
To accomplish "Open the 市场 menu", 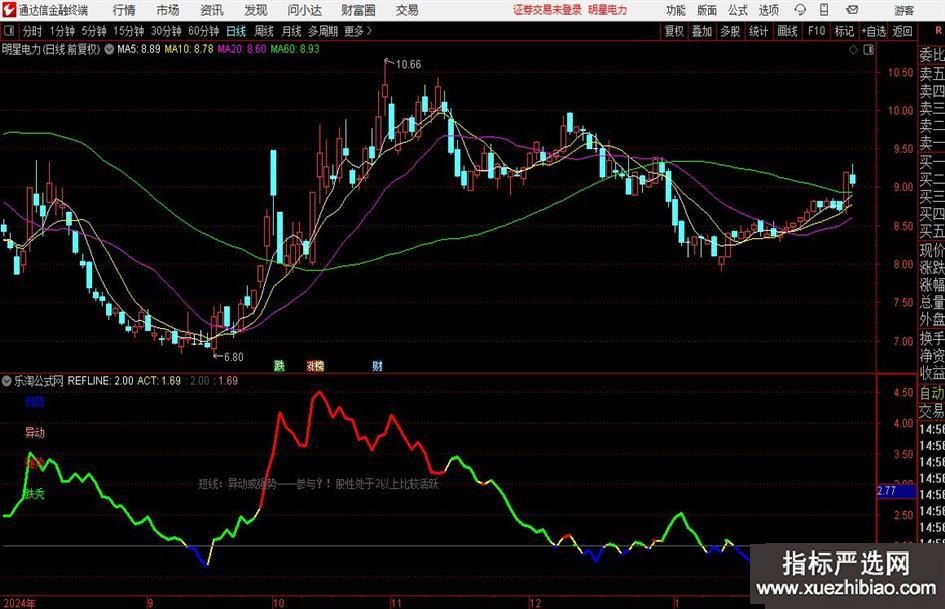I will (168, 10).
